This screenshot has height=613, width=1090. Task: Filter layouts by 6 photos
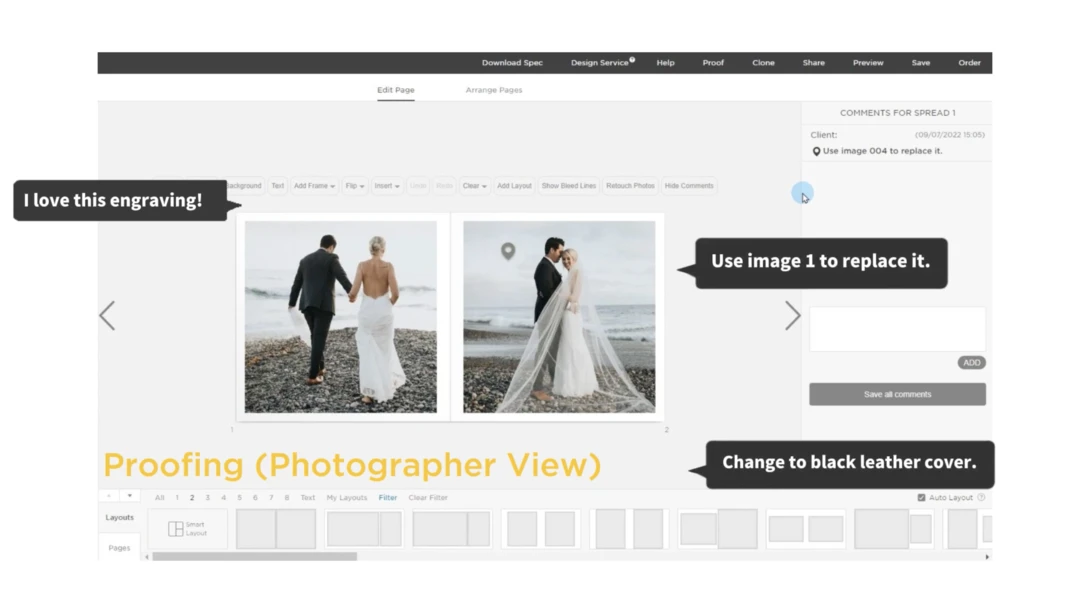[x=255, y=498]
